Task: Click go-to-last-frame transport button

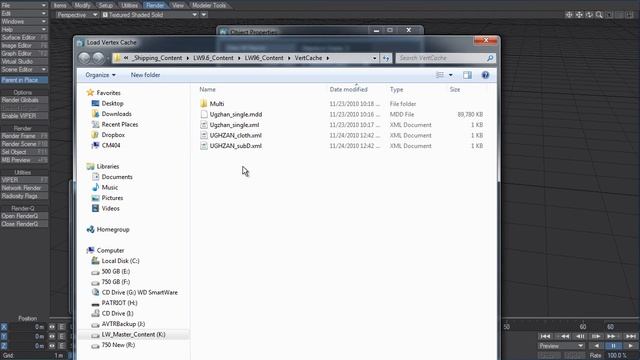Action: pos(631,336)
